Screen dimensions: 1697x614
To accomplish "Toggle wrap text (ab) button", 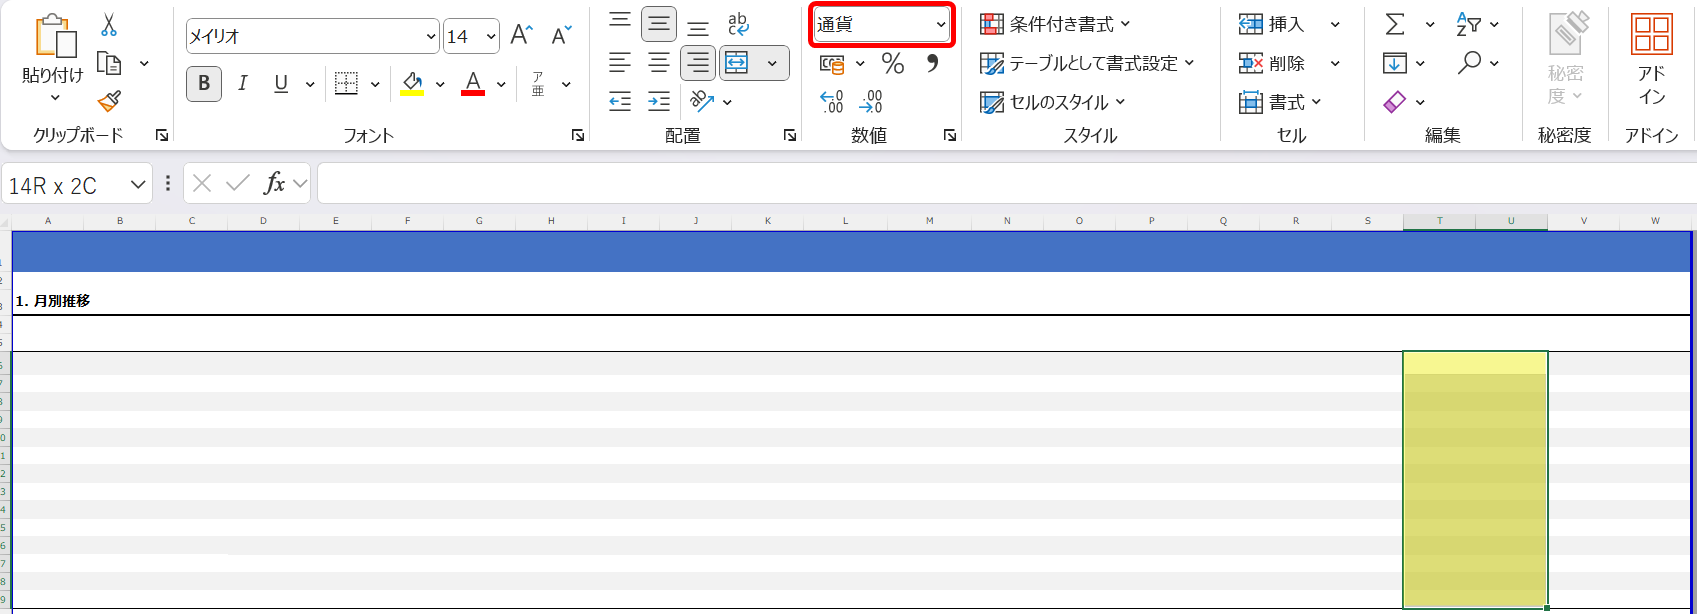I will click(x=738, y=24).
